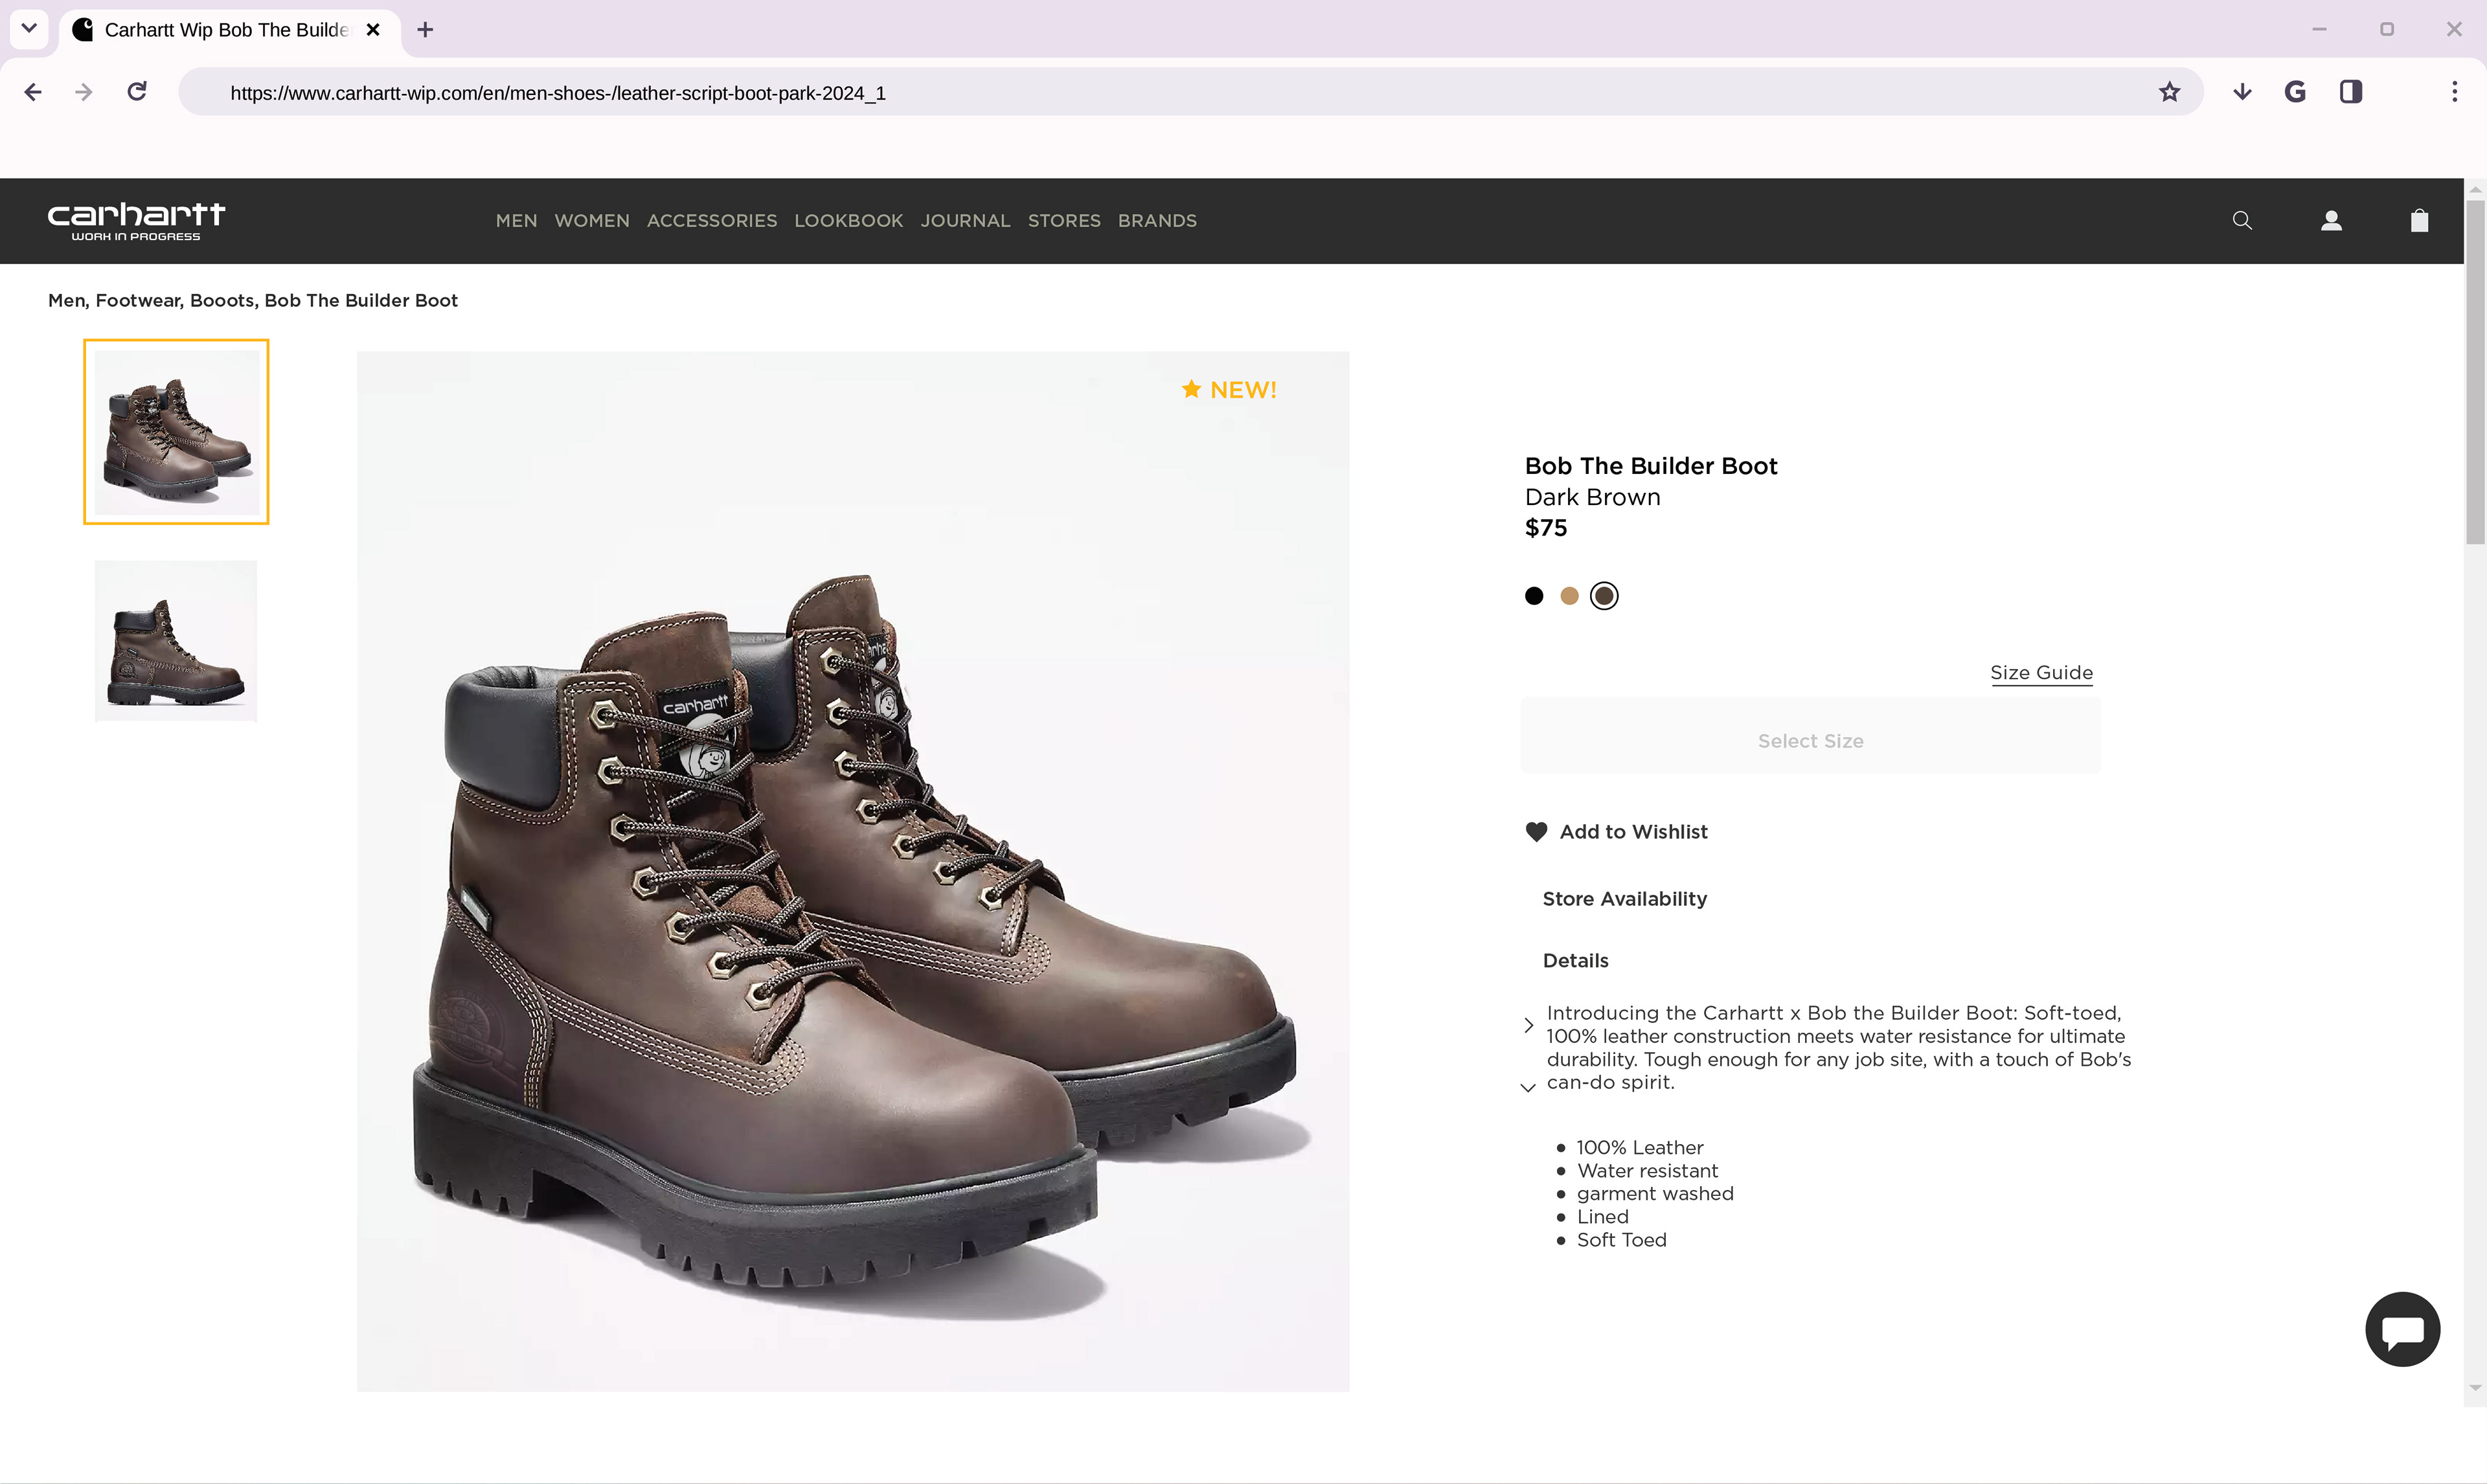Click the 'garment washed' bullet
This screenshot has width=2487, height=1484.
tap(1655, 1194)
